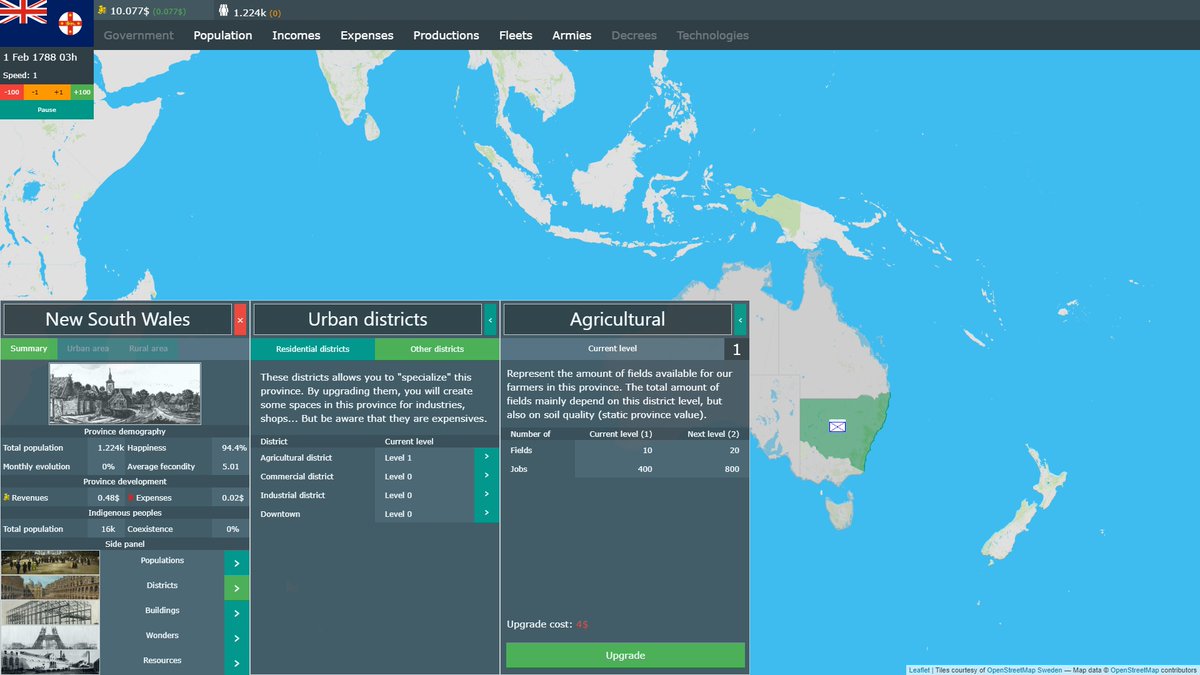Click the New South Wales flag in the corner

[x=47, y=22]
